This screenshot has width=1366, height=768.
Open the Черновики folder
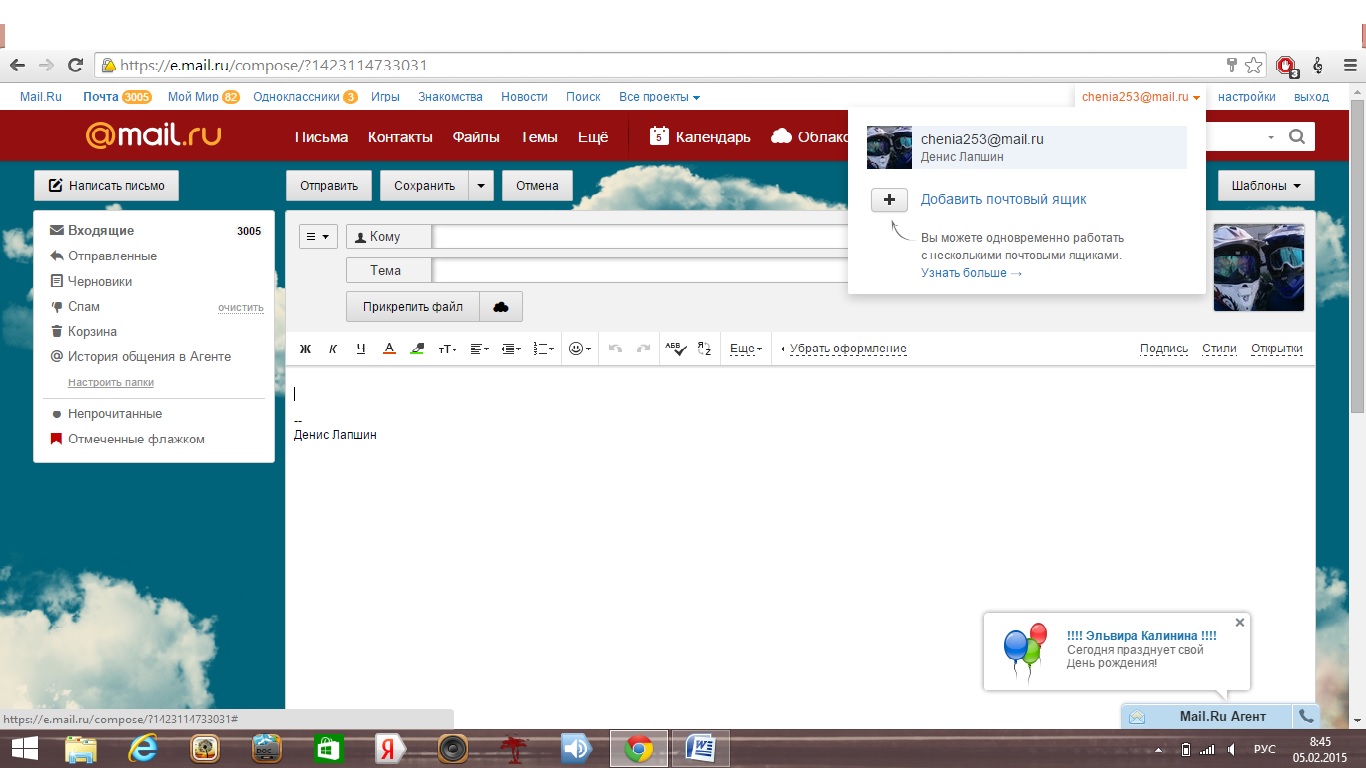click(x=100, y=282)
